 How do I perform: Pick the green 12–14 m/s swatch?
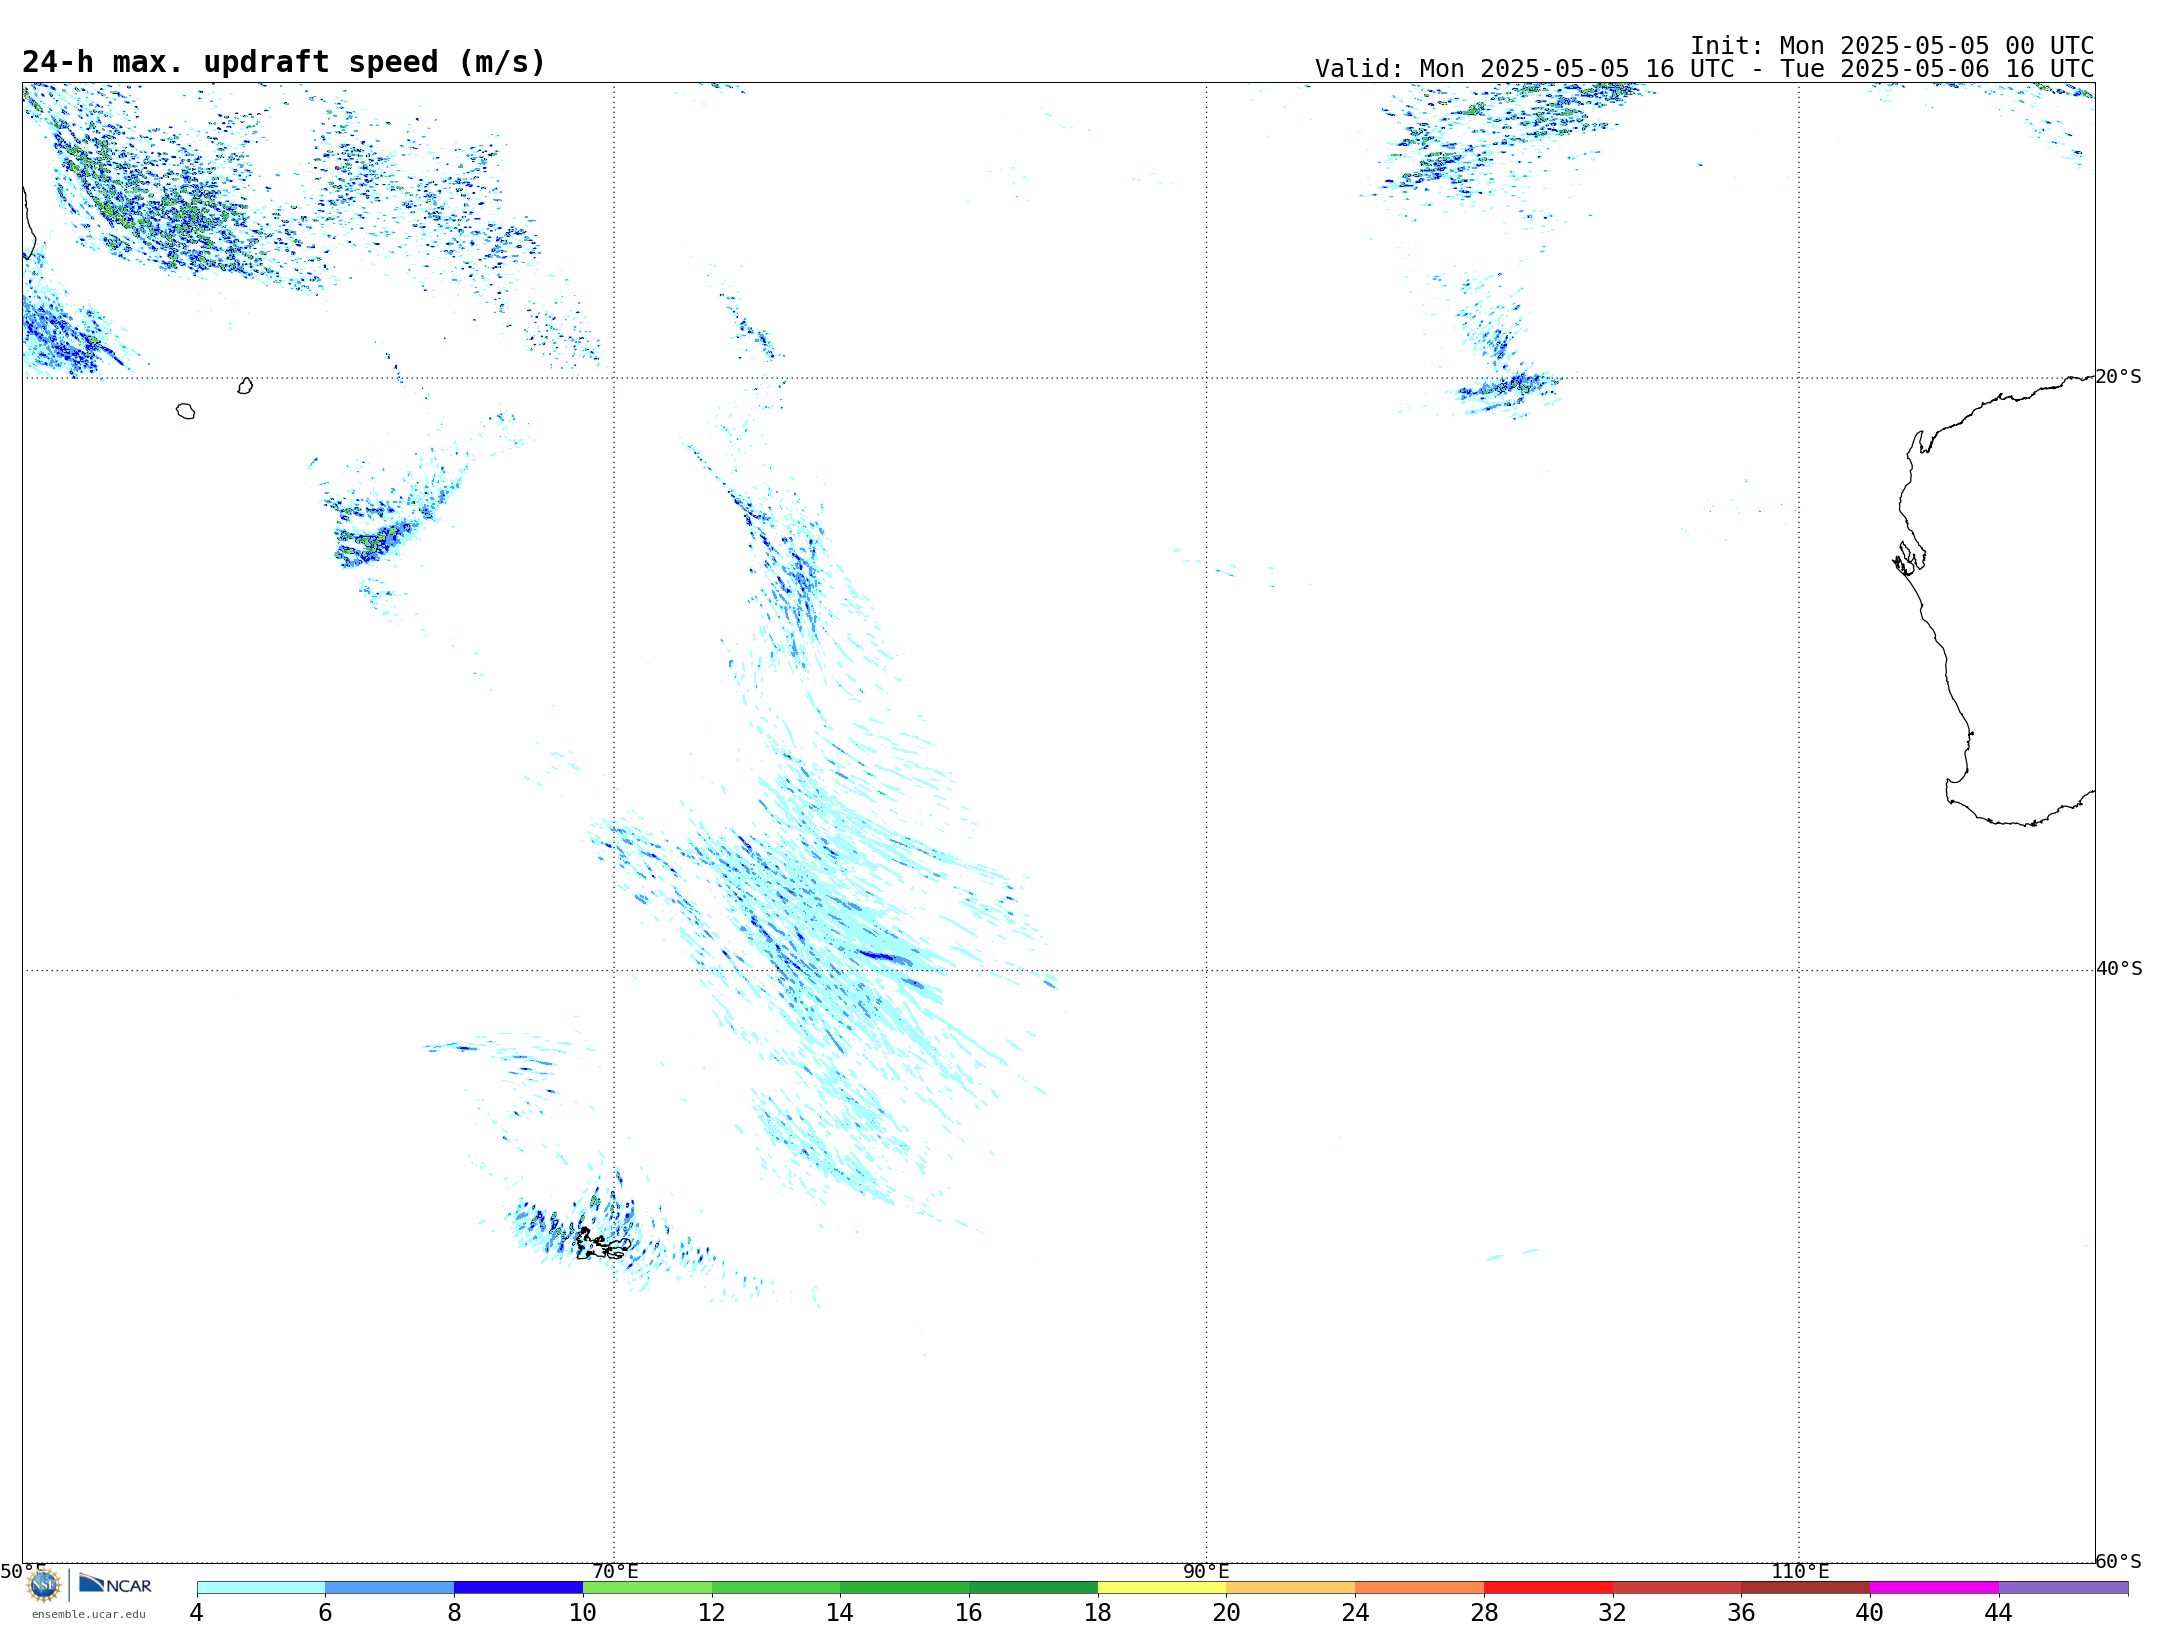tap(776, 1587)
